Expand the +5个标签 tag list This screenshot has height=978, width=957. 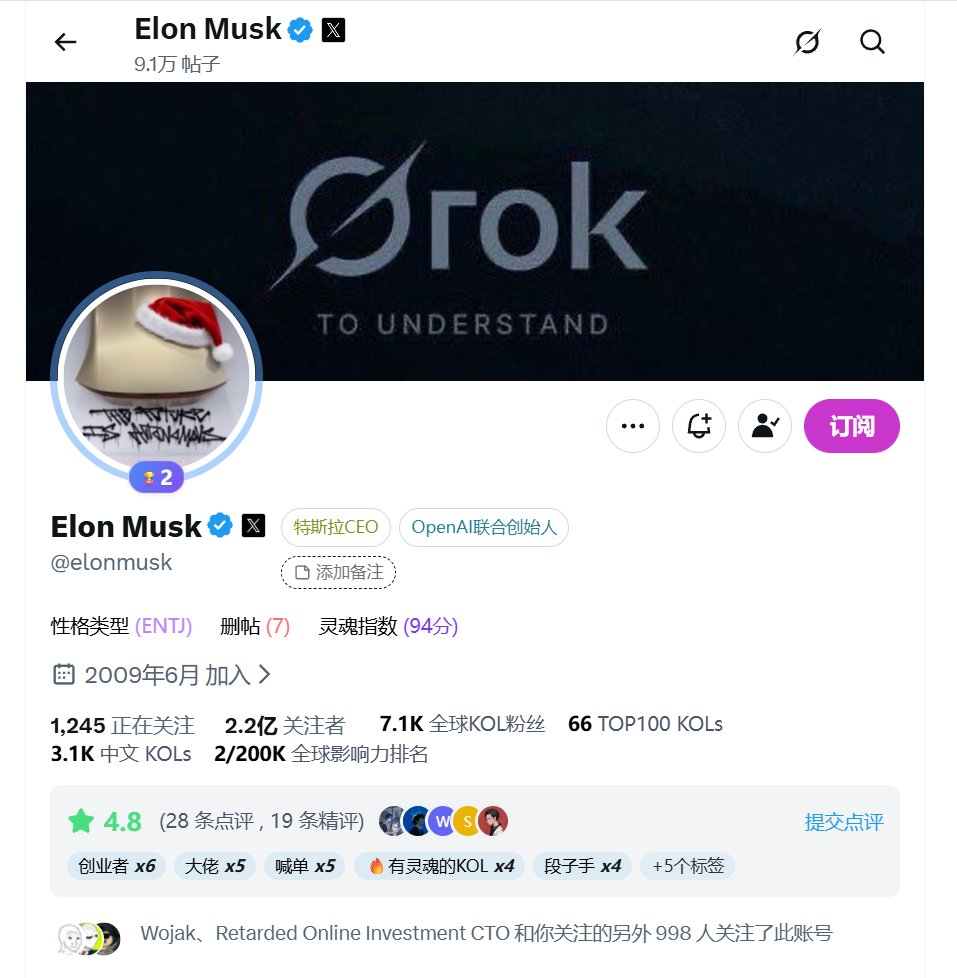click(x=687, y=866)
